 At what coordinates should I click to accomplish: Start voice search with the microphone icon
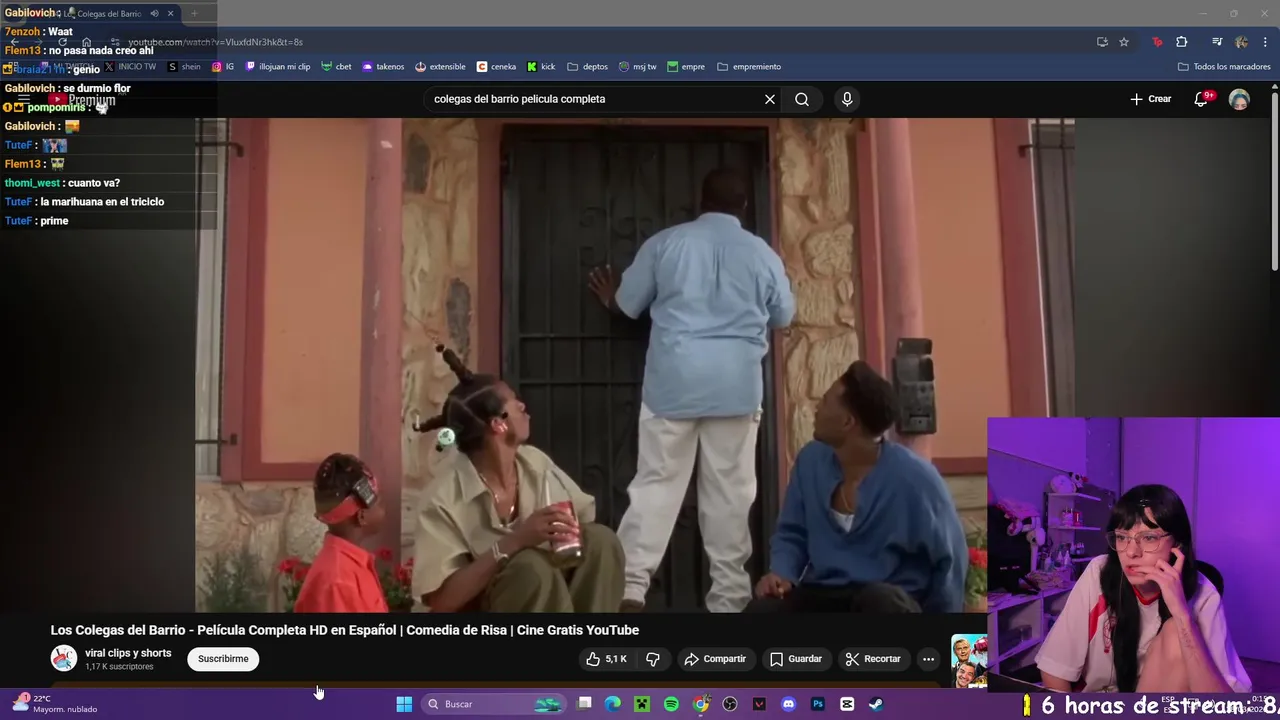(x=847, y=99)
